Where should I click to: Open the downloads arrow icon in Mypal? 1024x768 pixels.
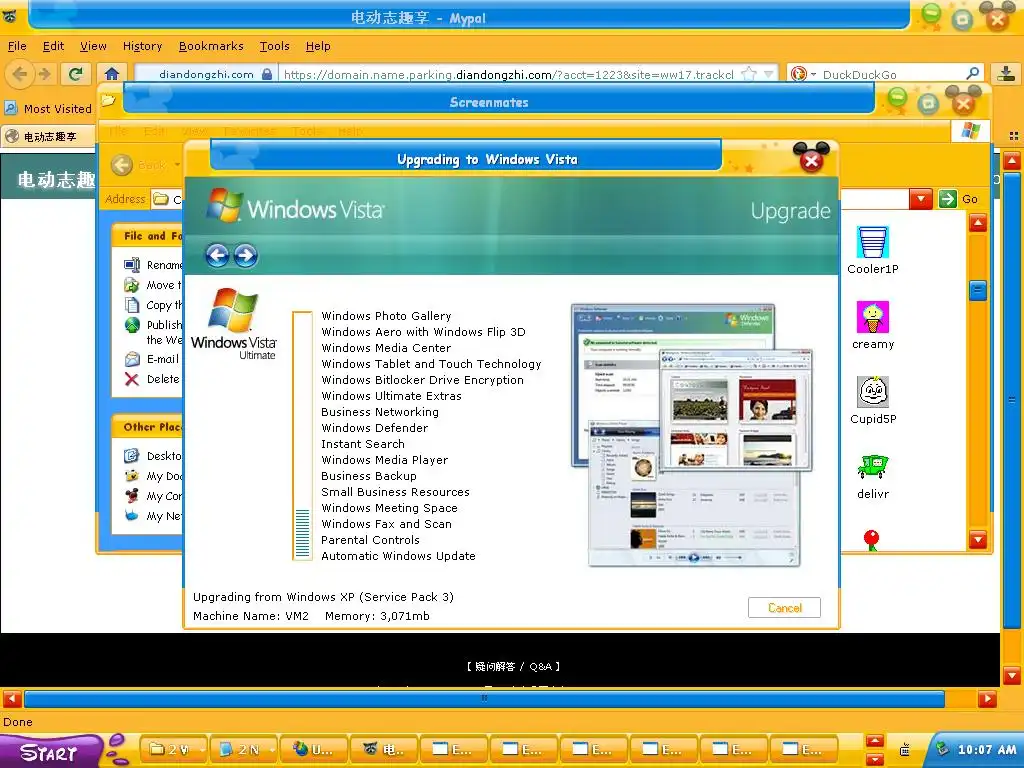[x=1006, y=74]
